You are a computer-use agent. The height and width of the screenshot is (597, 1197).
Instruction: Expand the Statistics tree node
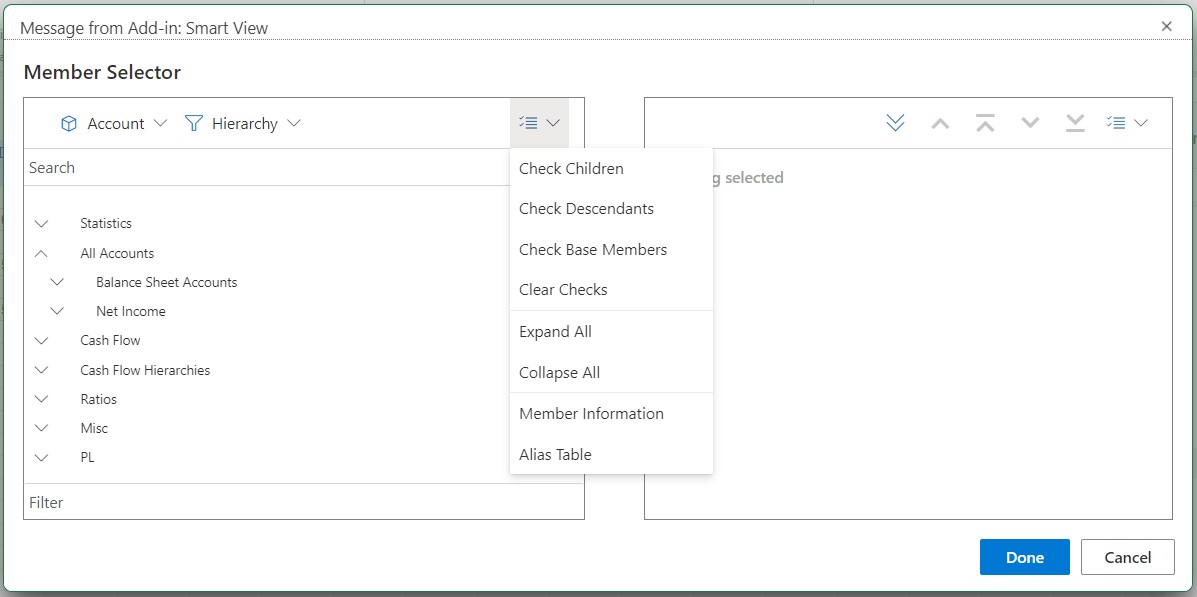click(41, 223)
